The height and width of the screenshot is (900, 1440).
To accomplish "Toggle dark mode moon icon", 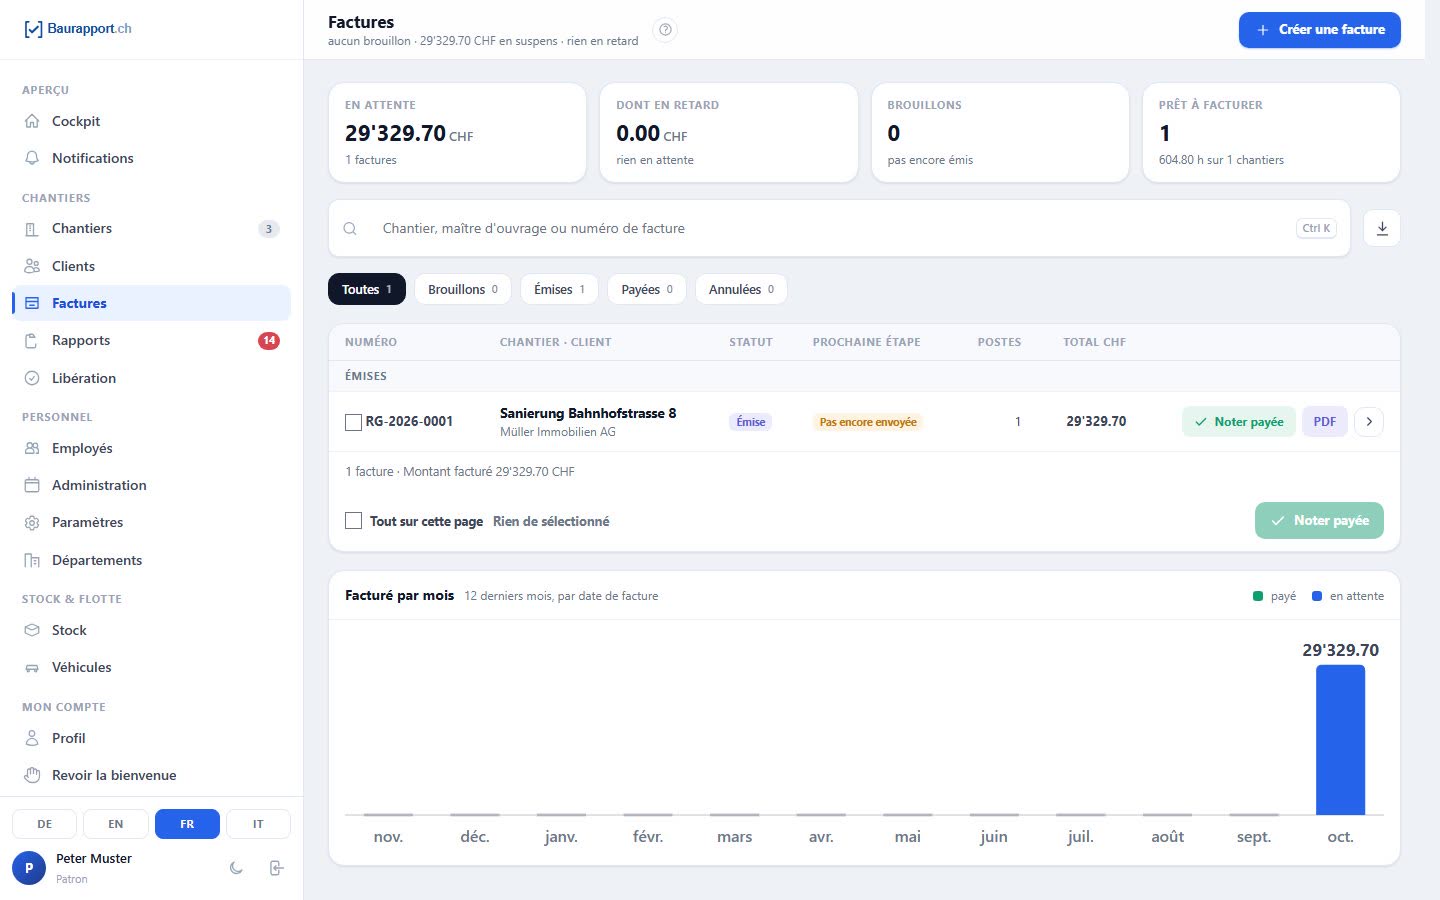I will (x=236, y=868).
